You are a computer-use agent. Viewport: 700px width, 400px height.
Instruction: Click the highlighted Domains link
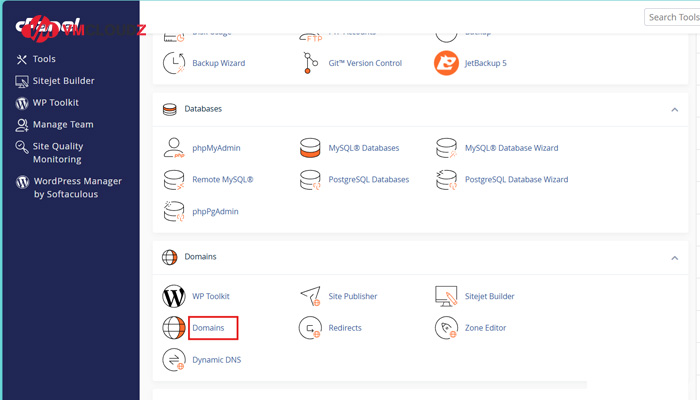[x=208, y=328]
